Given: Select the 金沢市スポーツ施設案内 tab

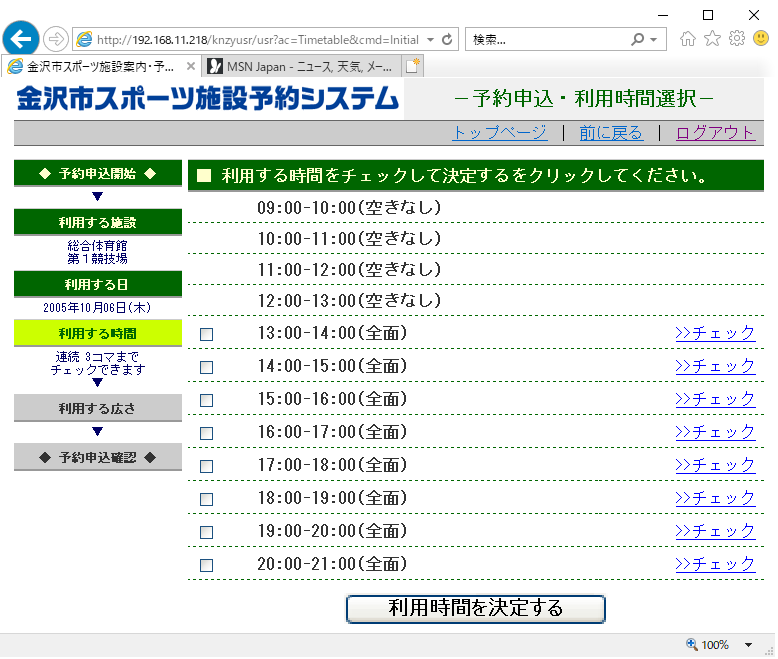Looking at the screenshot, I should coord(101,66).
